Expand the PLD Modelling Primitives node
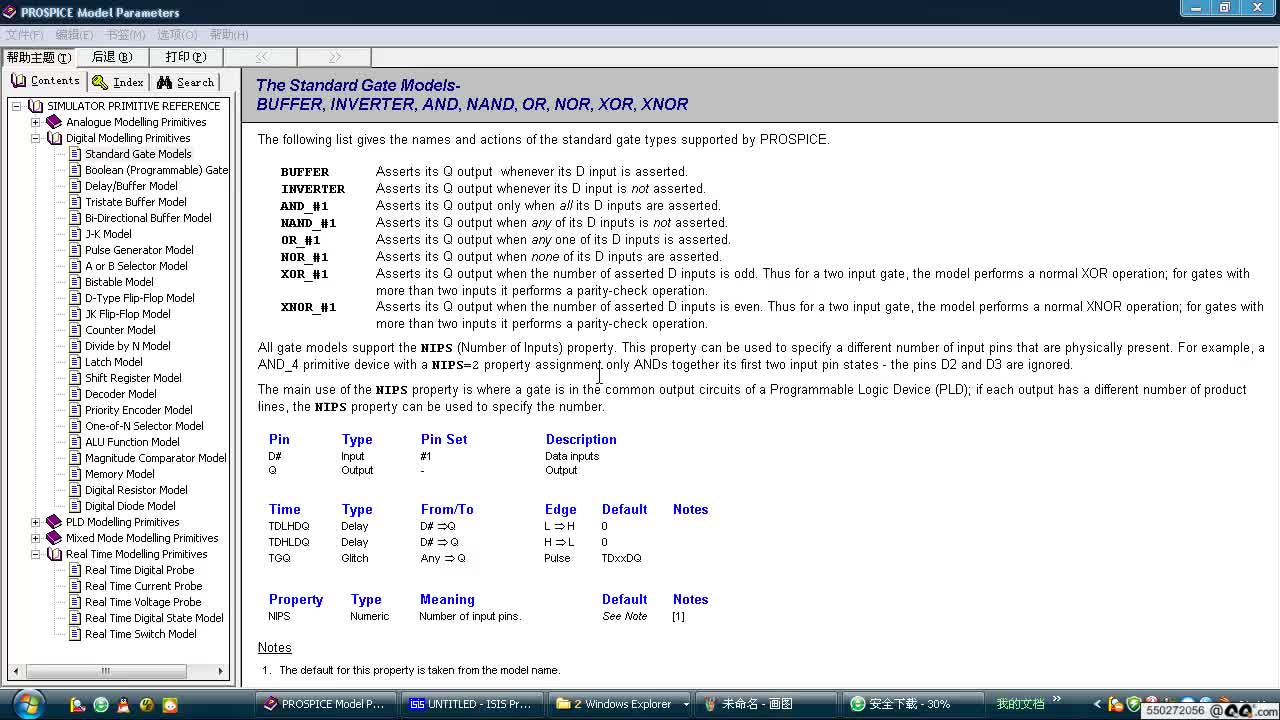The image size is (1280, 720). 35,522
